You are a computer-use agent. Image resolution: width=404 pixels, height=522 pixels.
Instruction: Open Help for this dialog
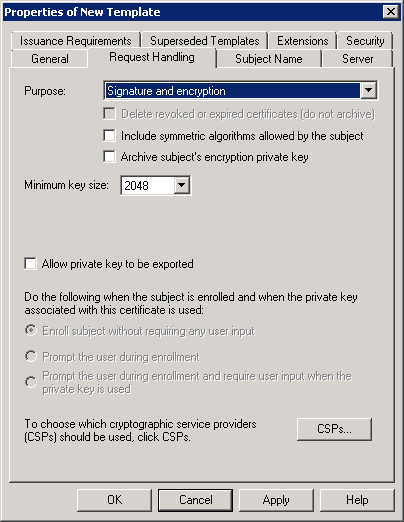(x=357, y=500)
